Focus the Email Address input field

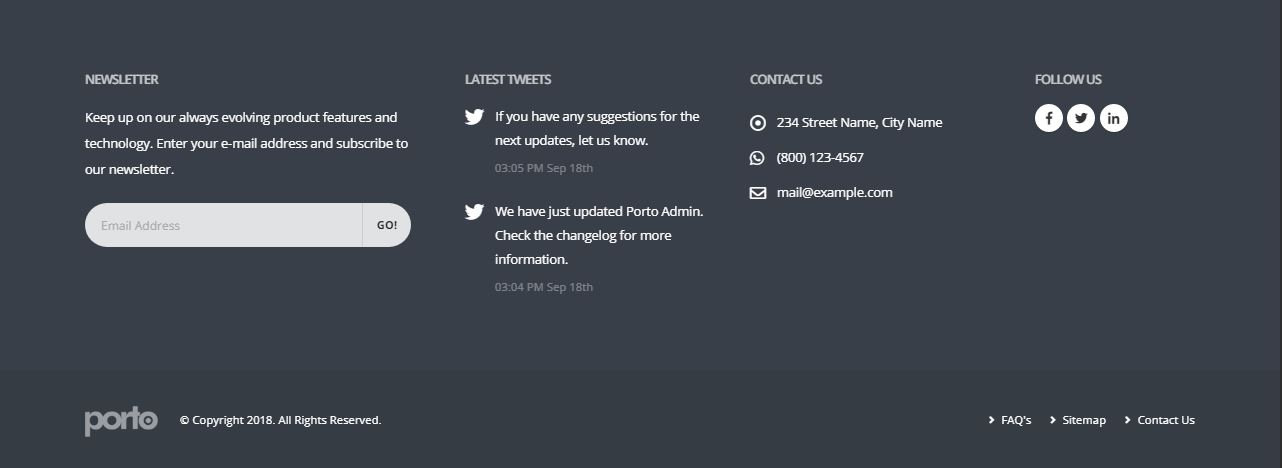pos(223,225)
